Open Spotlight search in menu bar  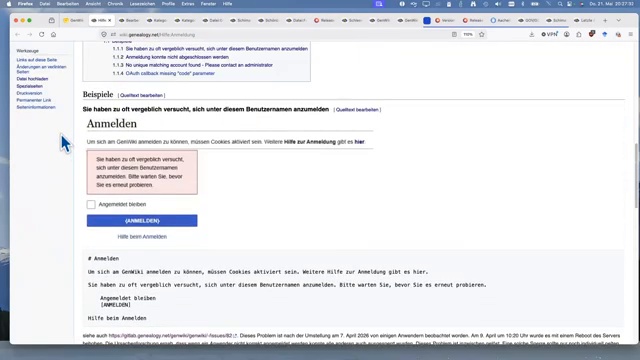(560, 4)
